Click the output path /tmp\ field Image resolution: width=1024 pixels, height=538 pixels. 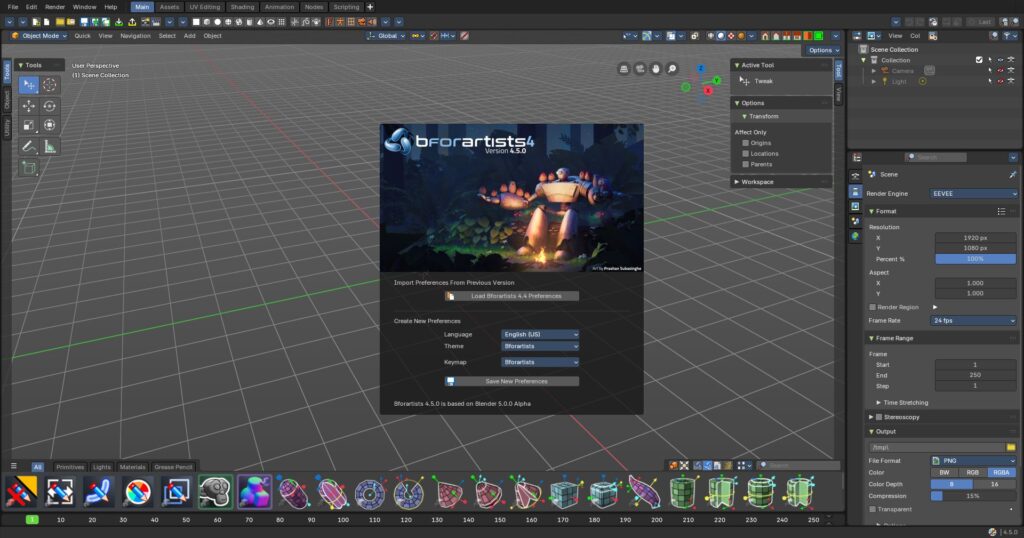coord(937,447)
